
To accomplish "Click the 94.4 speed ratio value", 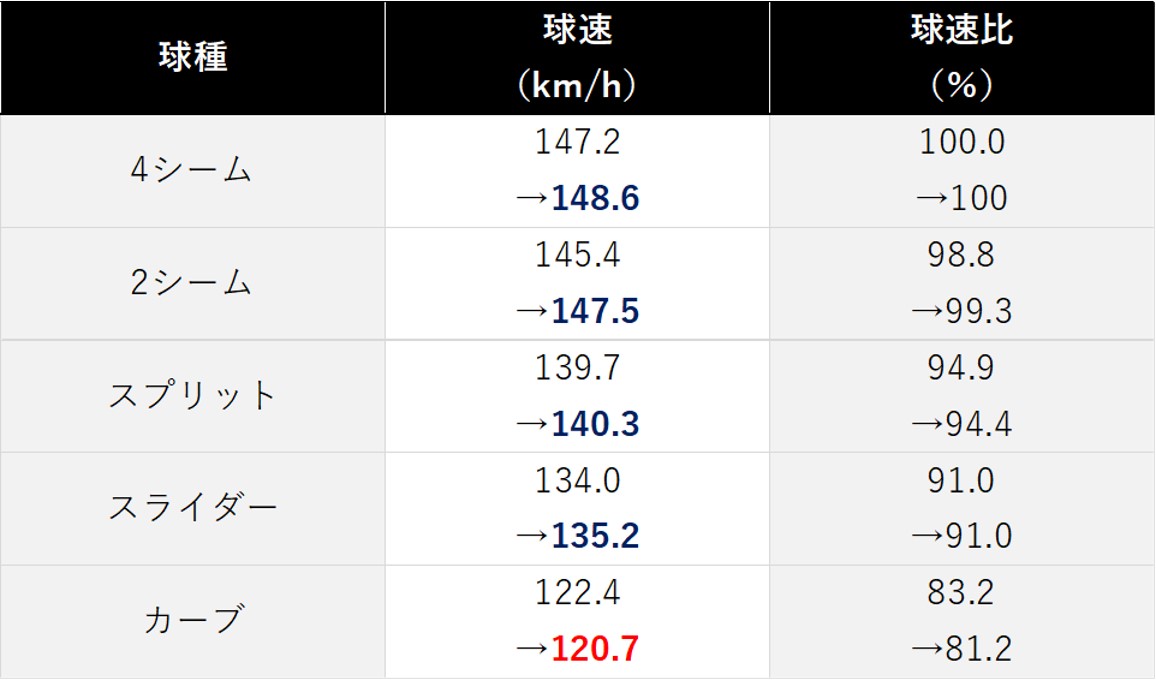I will (978, 424).
